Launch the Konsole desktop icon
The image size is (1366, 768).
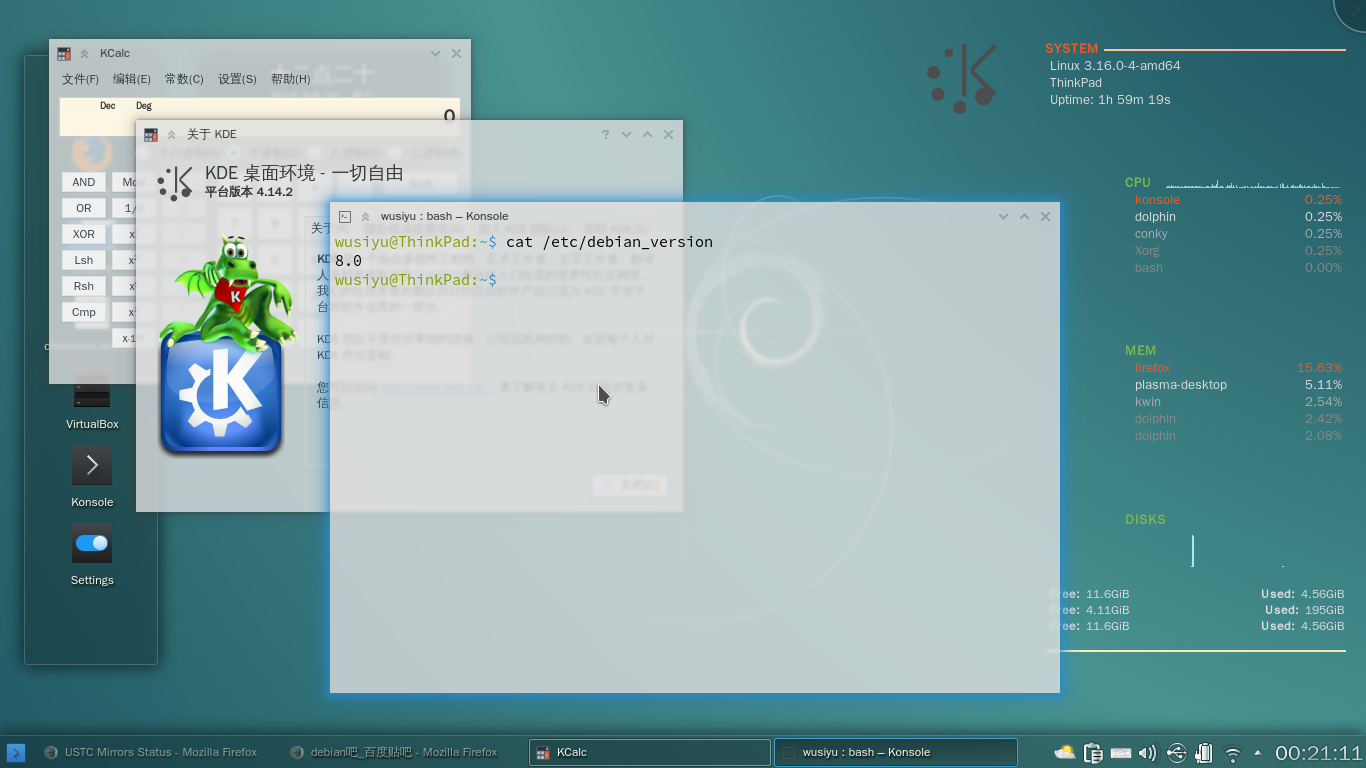(92, 477)
